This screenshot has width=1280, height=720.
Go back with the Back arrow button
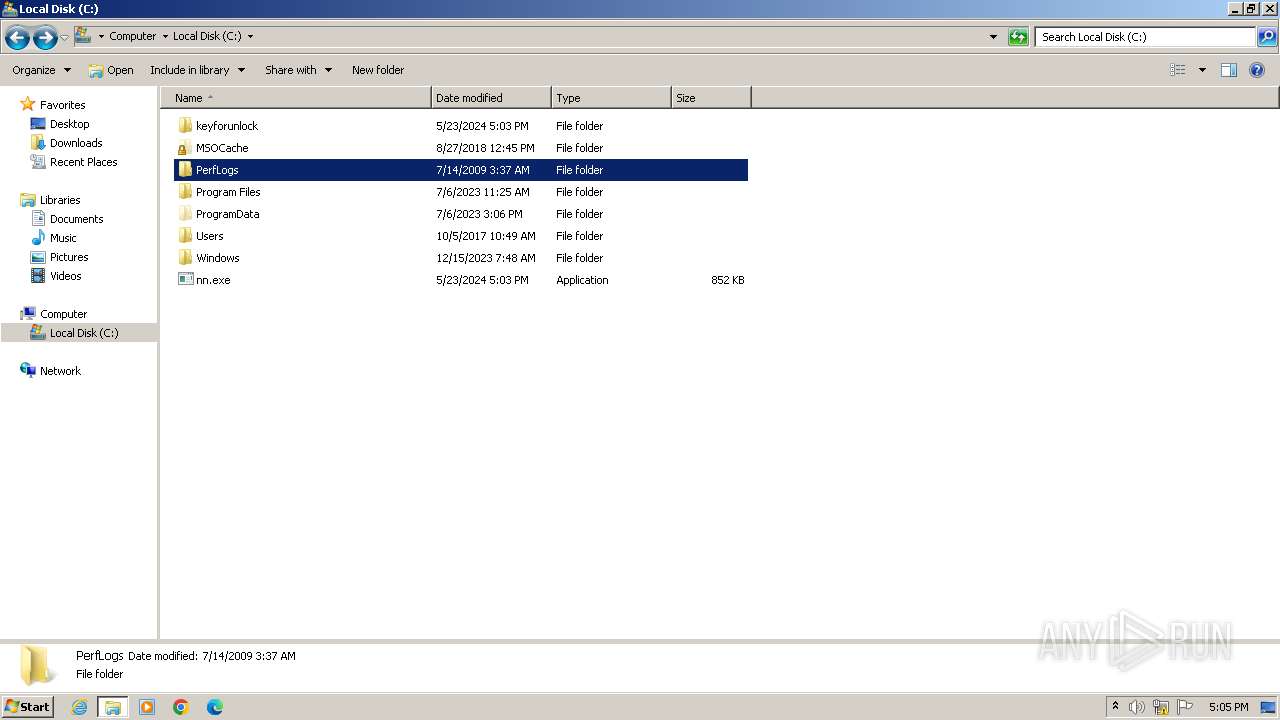17,38
